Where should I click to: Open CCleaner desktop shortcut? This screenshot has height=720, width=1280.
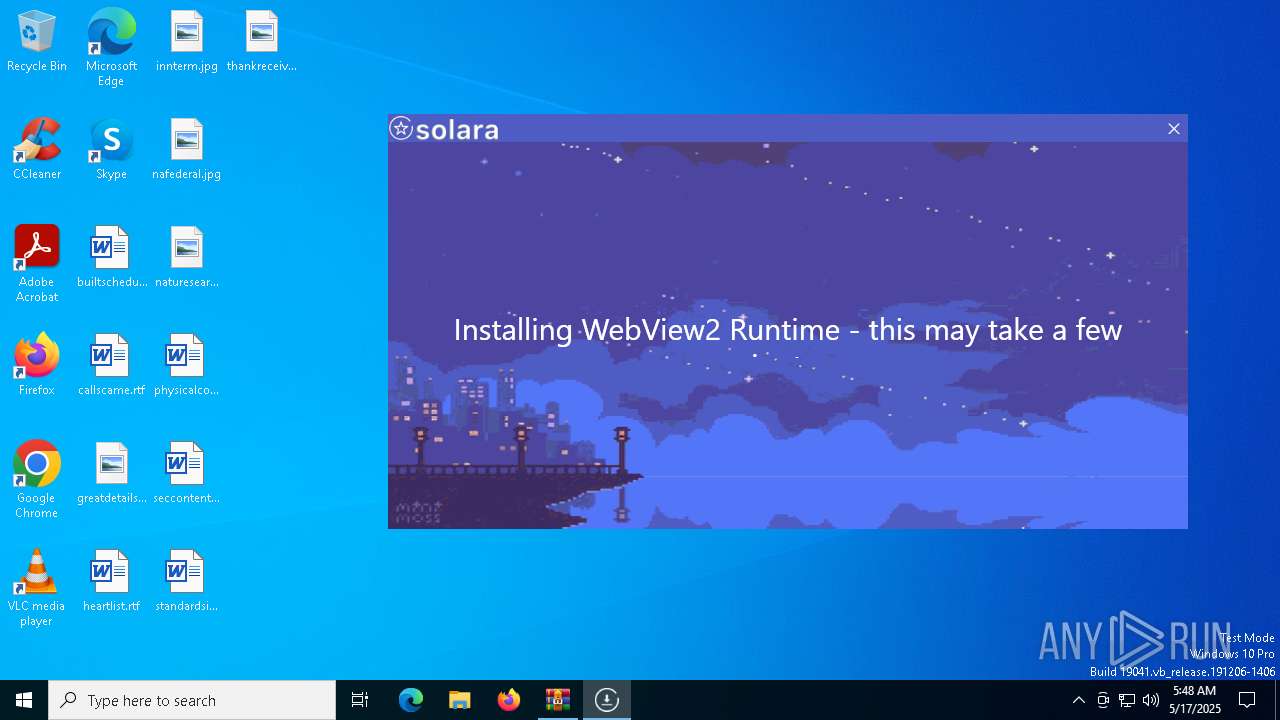(x=37, y=149)
